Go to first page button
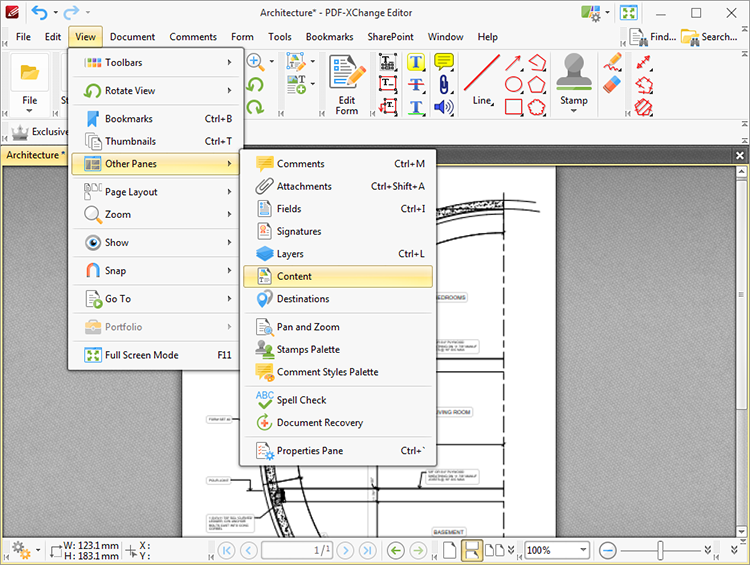 [x=226, y=551]
